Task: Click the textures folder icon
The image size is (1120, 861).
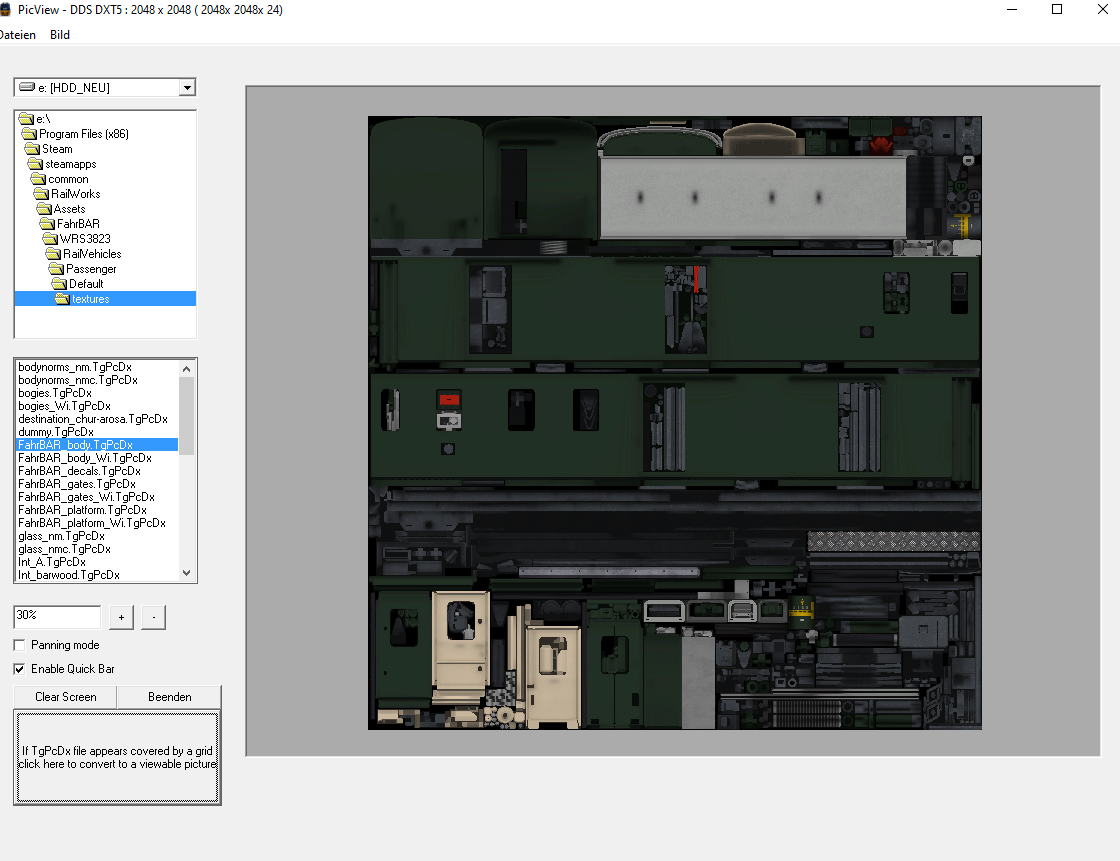Action: [x=62, y=299]
